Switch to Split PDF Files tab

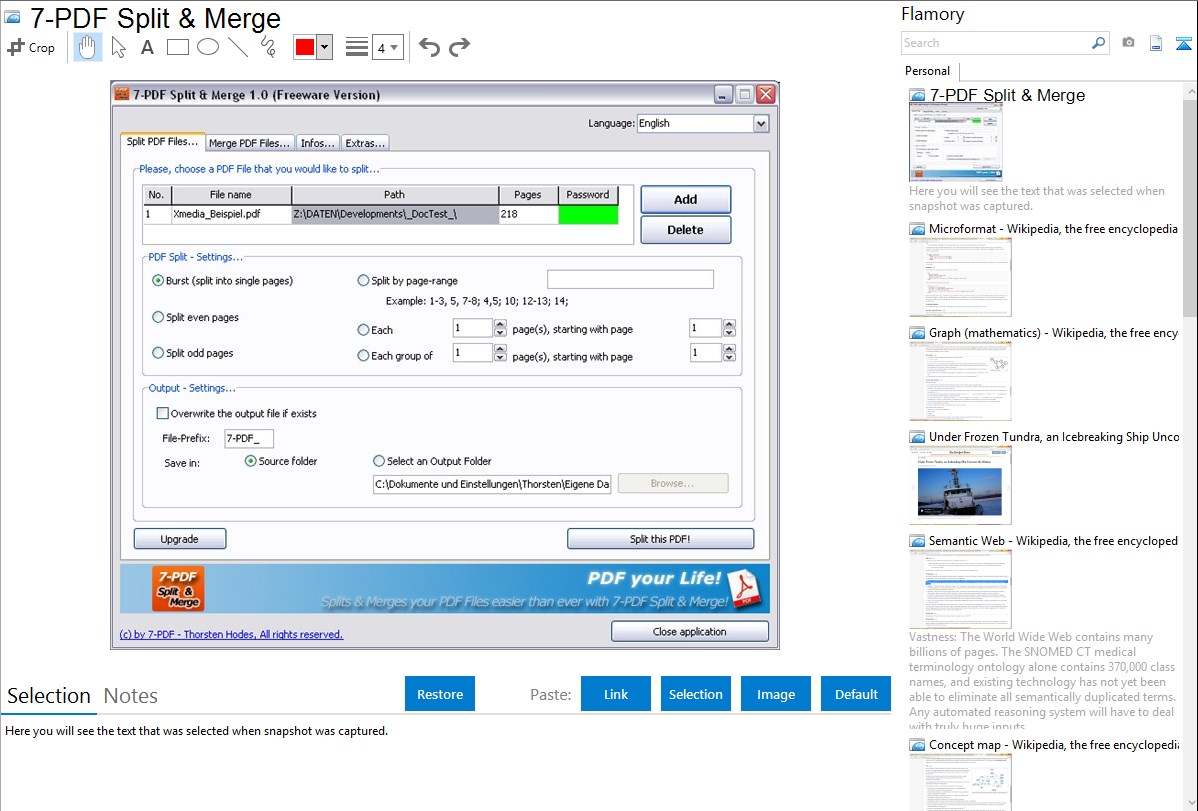coord(162,141)
